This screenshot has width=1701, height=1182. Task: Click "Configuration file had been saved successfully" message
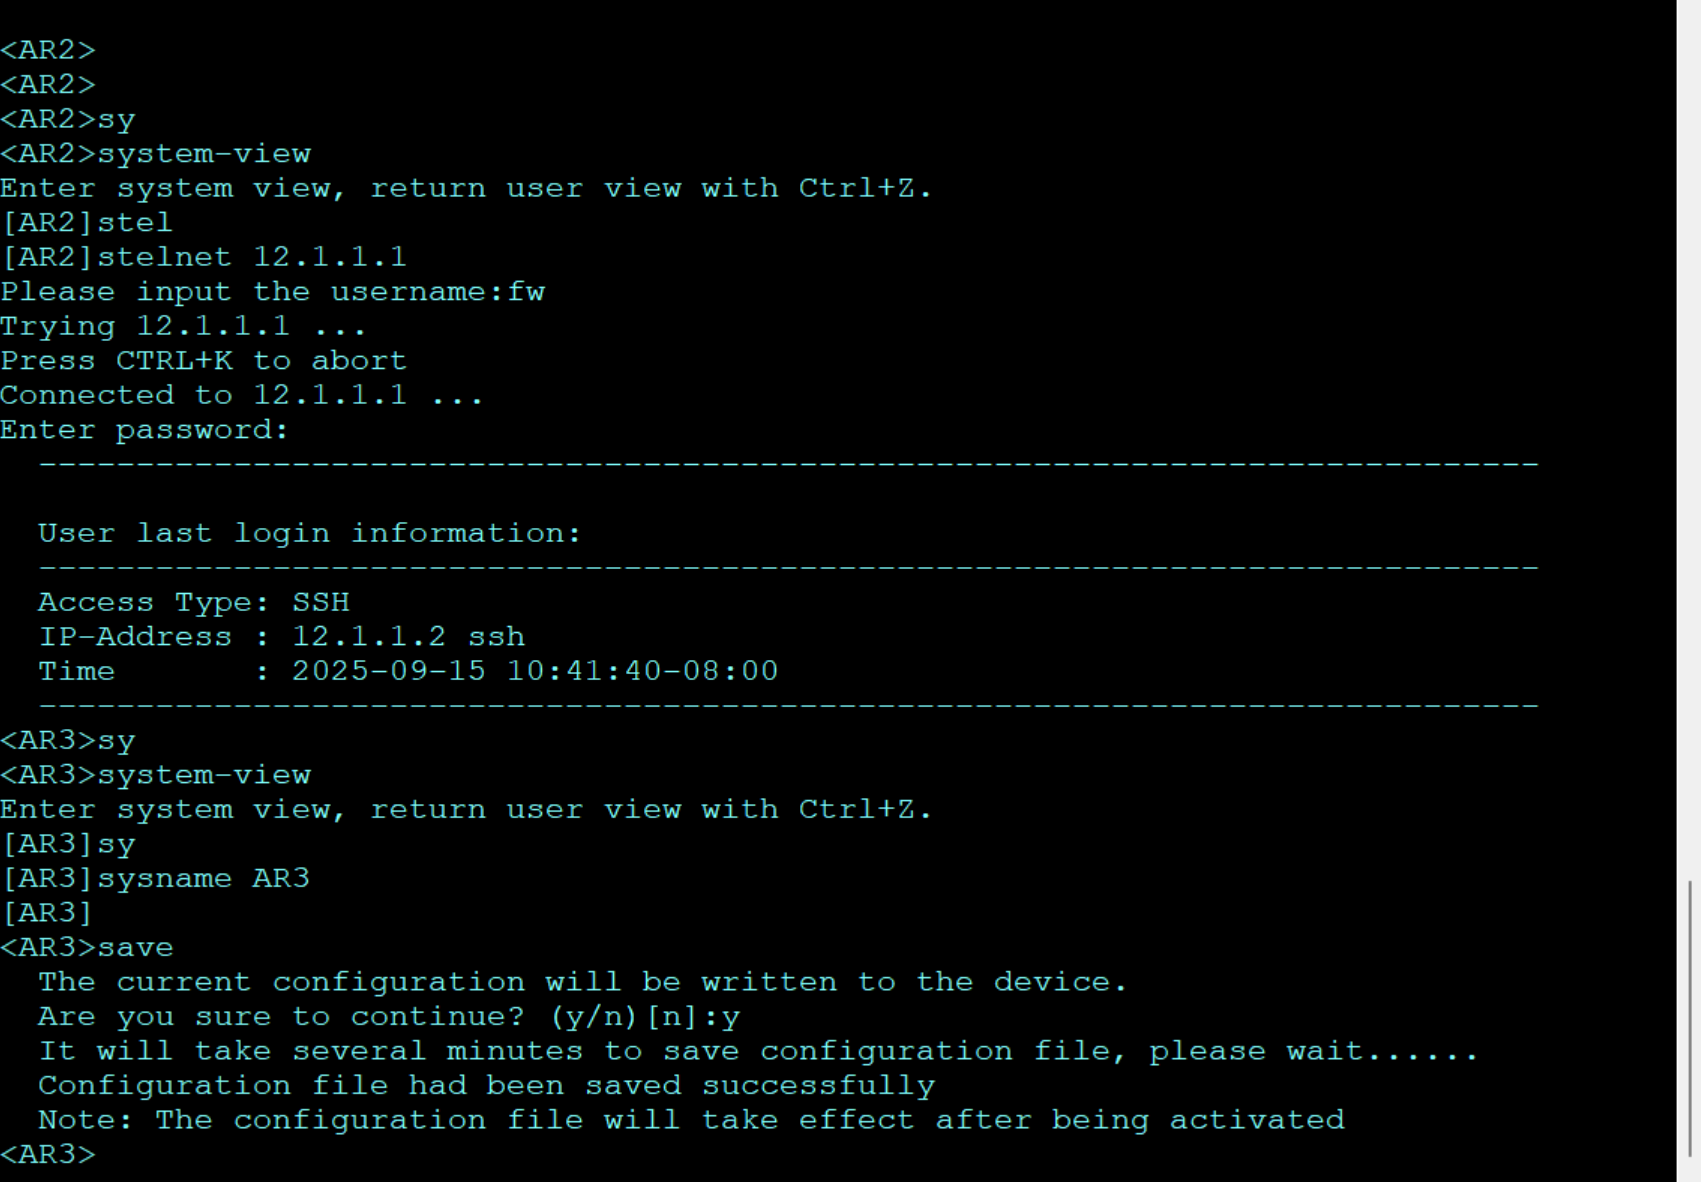point(486,1085)
